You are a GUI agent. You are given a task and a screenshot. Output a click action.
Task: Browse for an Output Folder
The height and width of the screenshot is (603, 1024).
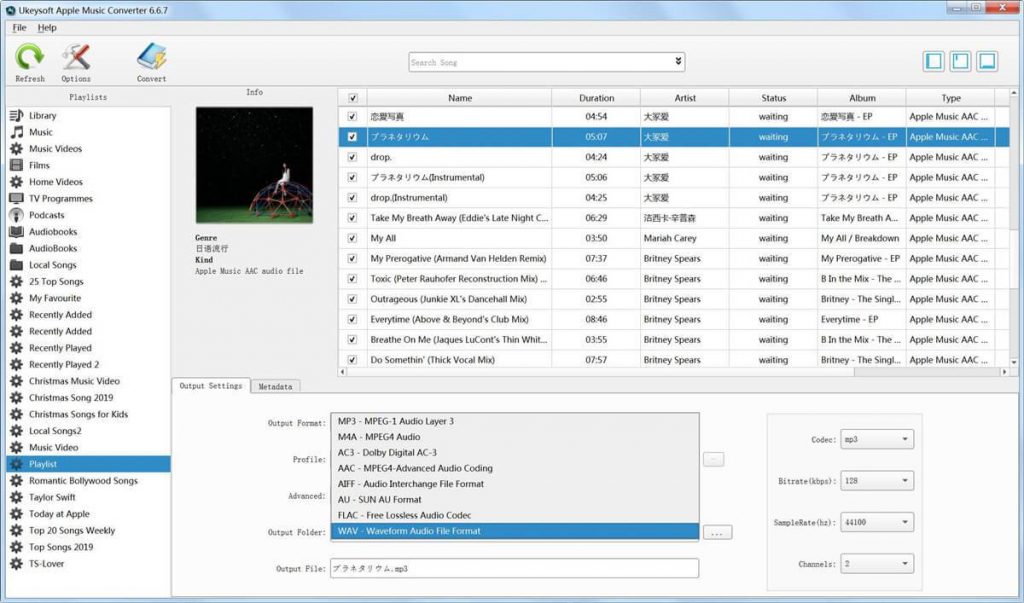(x=716, y=532)
